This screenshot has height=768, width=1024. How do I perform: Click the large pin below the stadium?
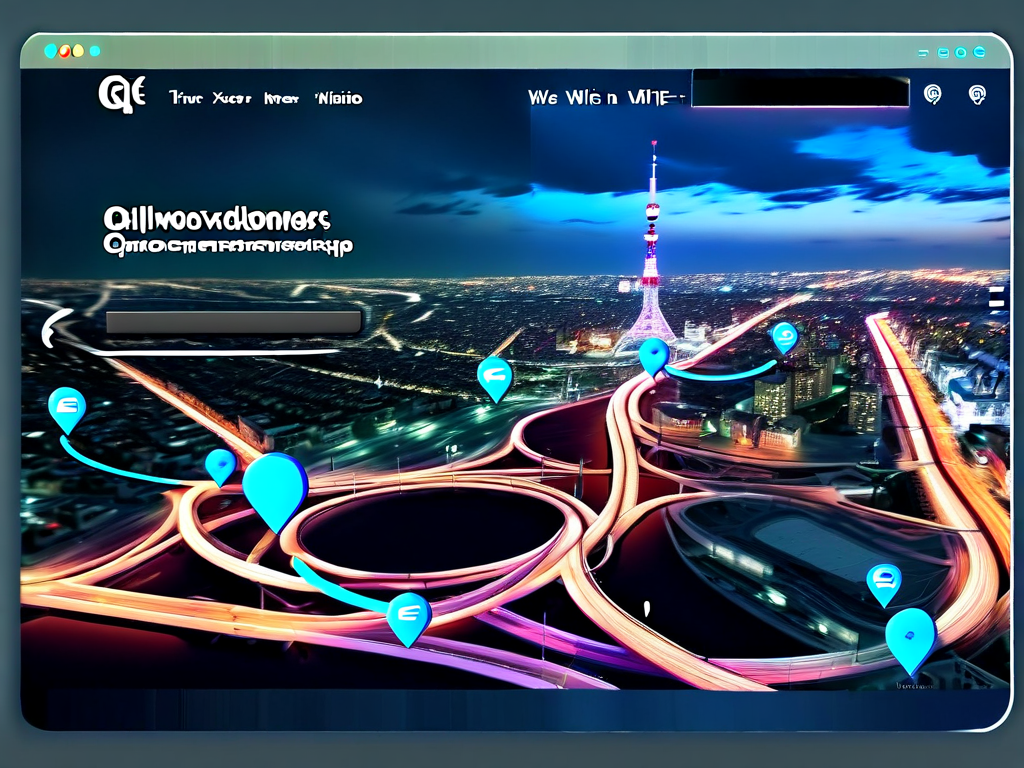point(910,637)
